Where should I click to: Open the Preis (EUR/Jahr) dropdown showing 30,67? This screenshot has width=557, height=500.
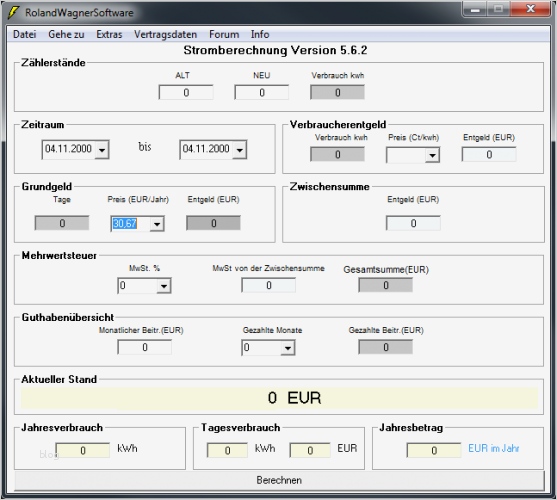point(157,224)
